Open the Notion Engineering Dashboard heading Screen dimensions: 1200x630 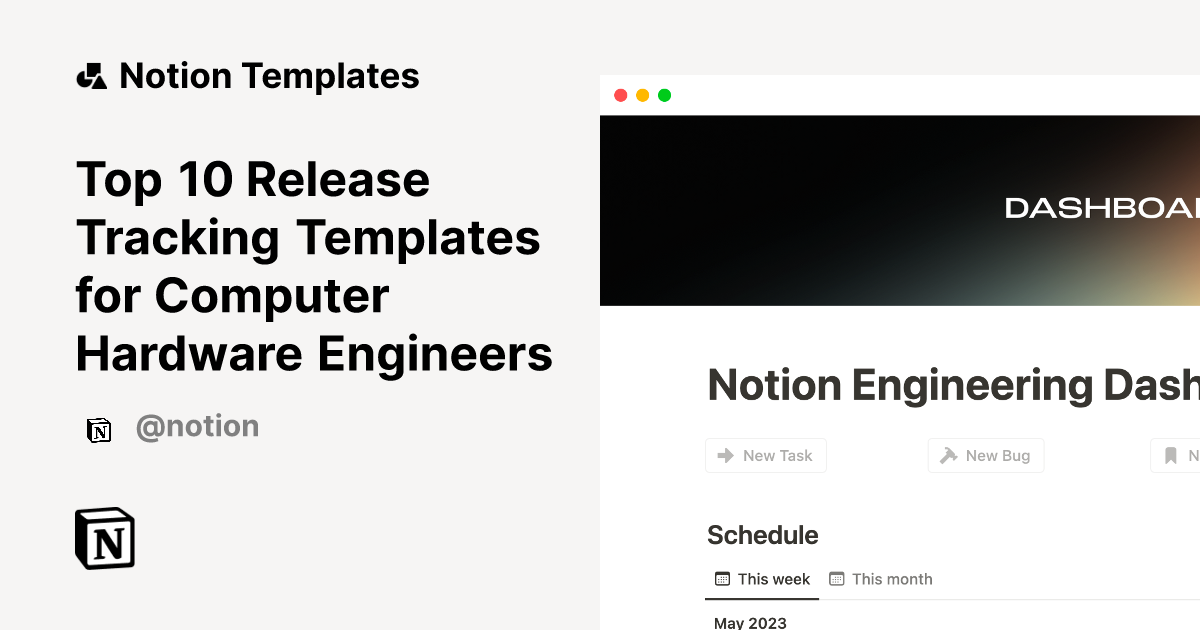[950, 385]
